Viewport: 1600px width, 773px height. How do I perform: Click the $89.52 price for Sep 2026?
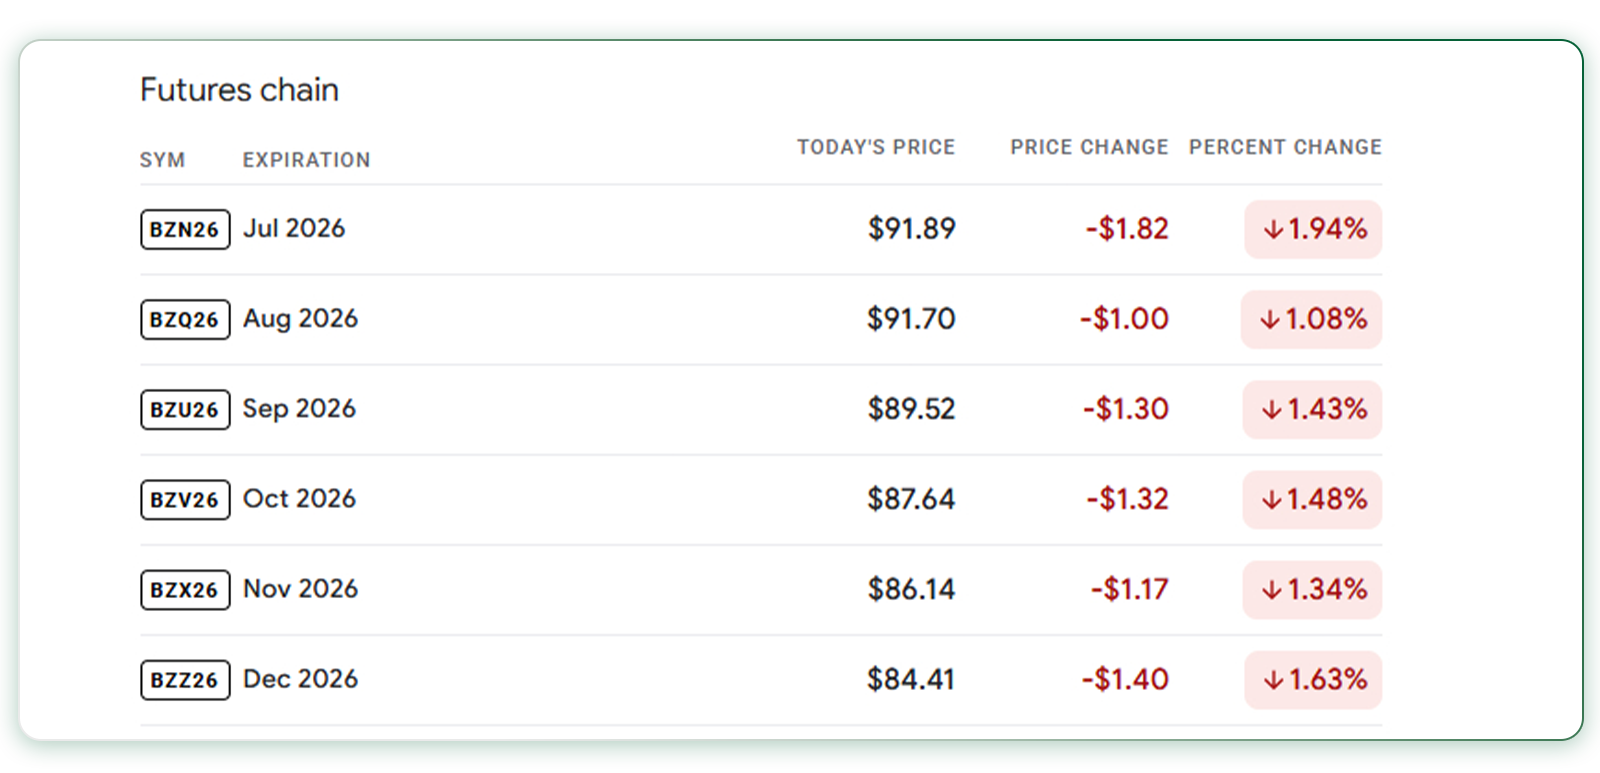pos(911,409)
